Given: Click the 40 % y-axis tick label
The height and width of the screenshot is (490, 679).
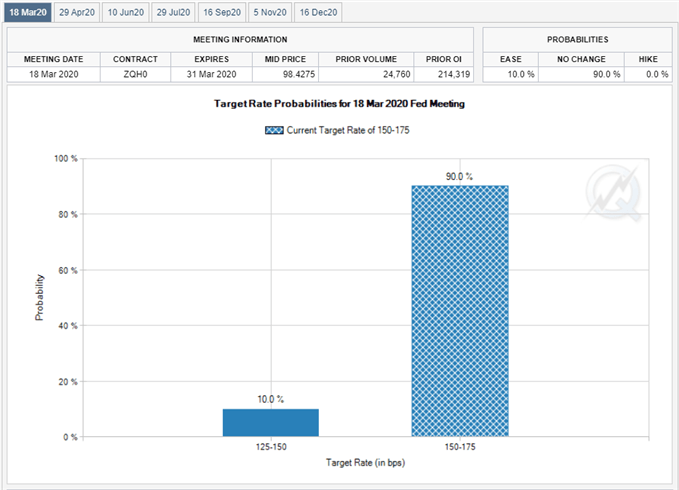Looking at the screenshot, I should click(68, 326).
